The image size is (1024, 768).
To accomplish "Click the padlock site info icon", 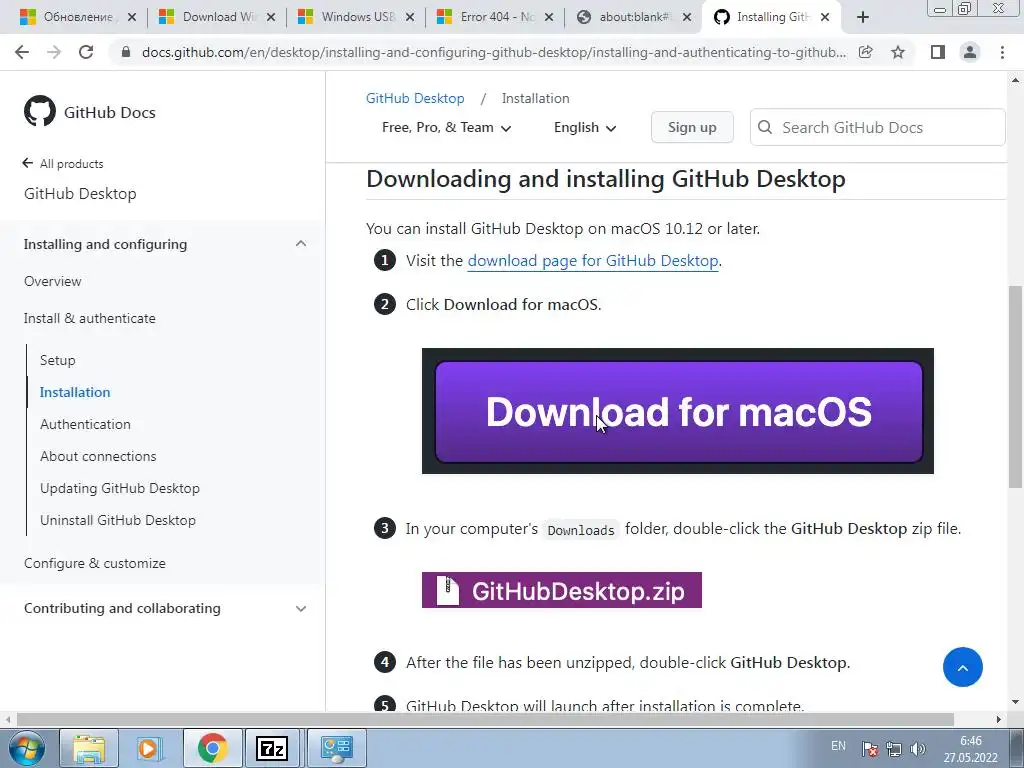I will (126, 52).
